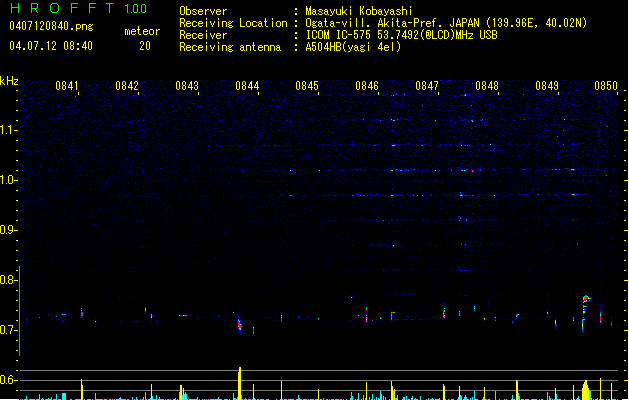Click the 'Receiving antenna' label
Image resolution: width=629 pixels, height=400 pixels.
tap(230, 47)
